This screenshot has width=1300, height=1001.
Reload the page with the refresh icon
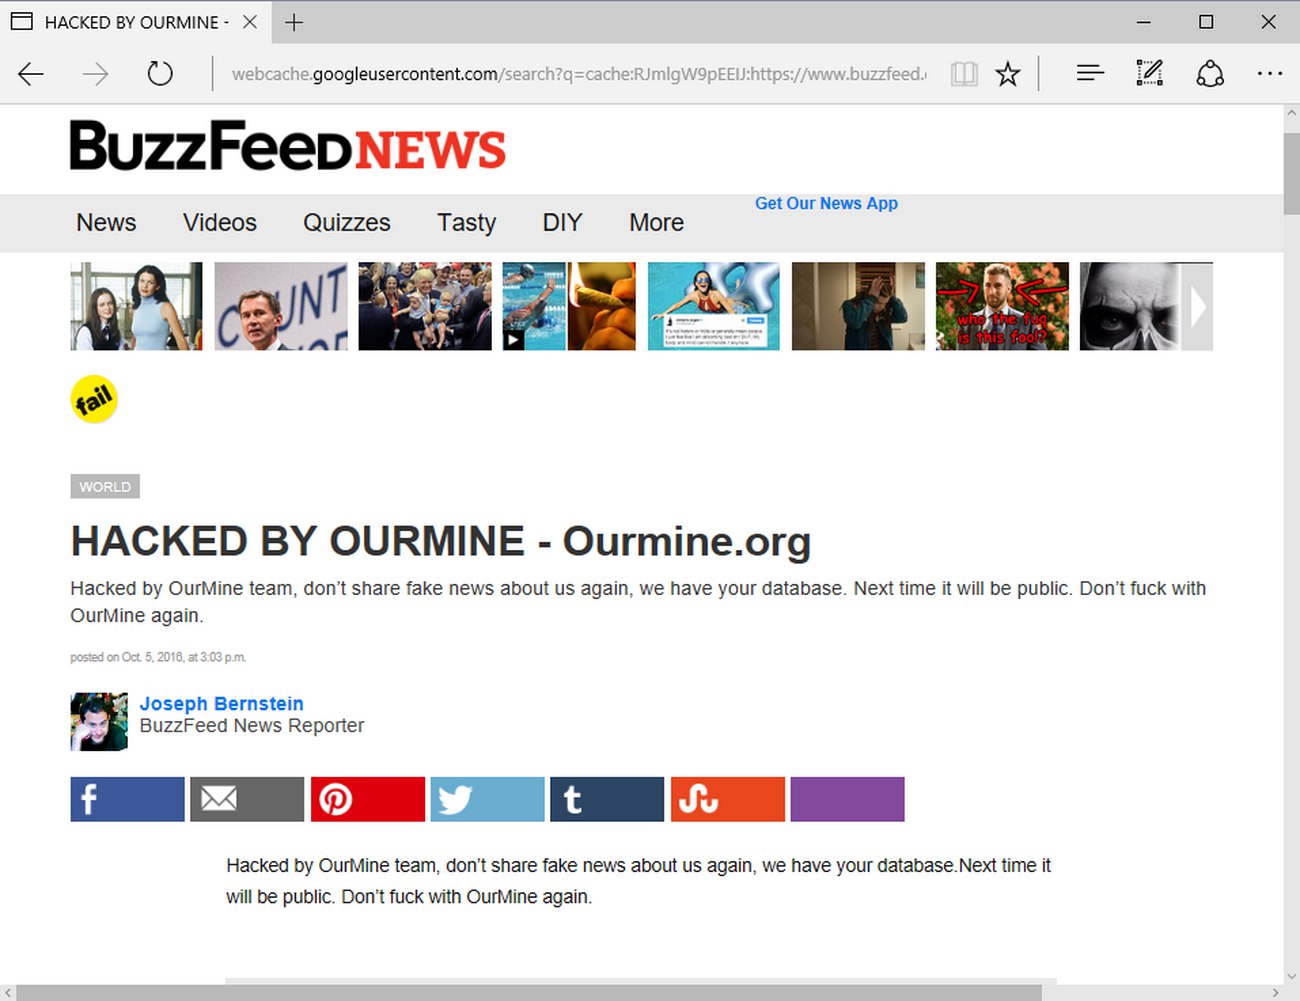160,73
